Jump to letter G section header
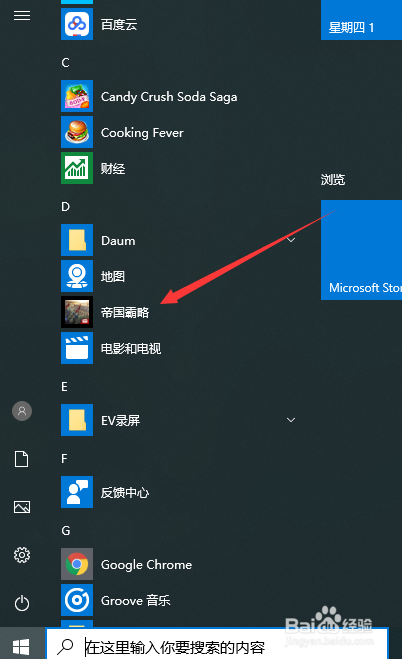This screenshot has width=402, height=659. pos(66,531)
